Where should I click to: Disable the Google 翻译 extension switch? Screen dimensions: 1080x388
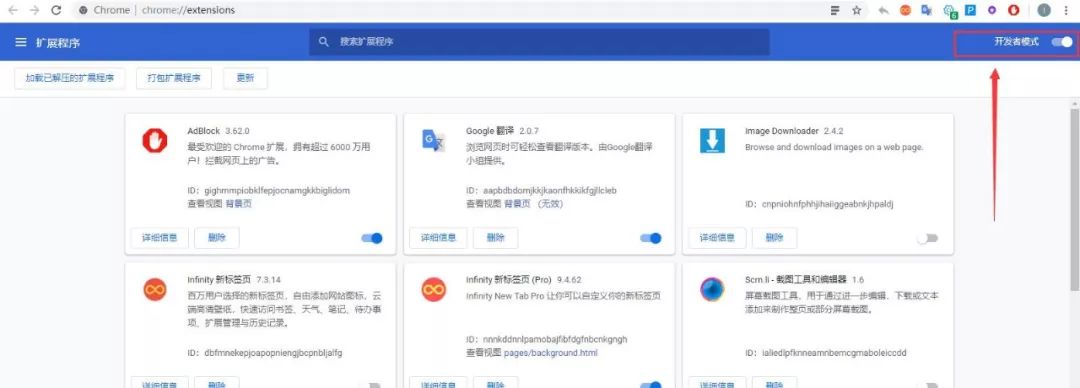click(x=651, y=238)
